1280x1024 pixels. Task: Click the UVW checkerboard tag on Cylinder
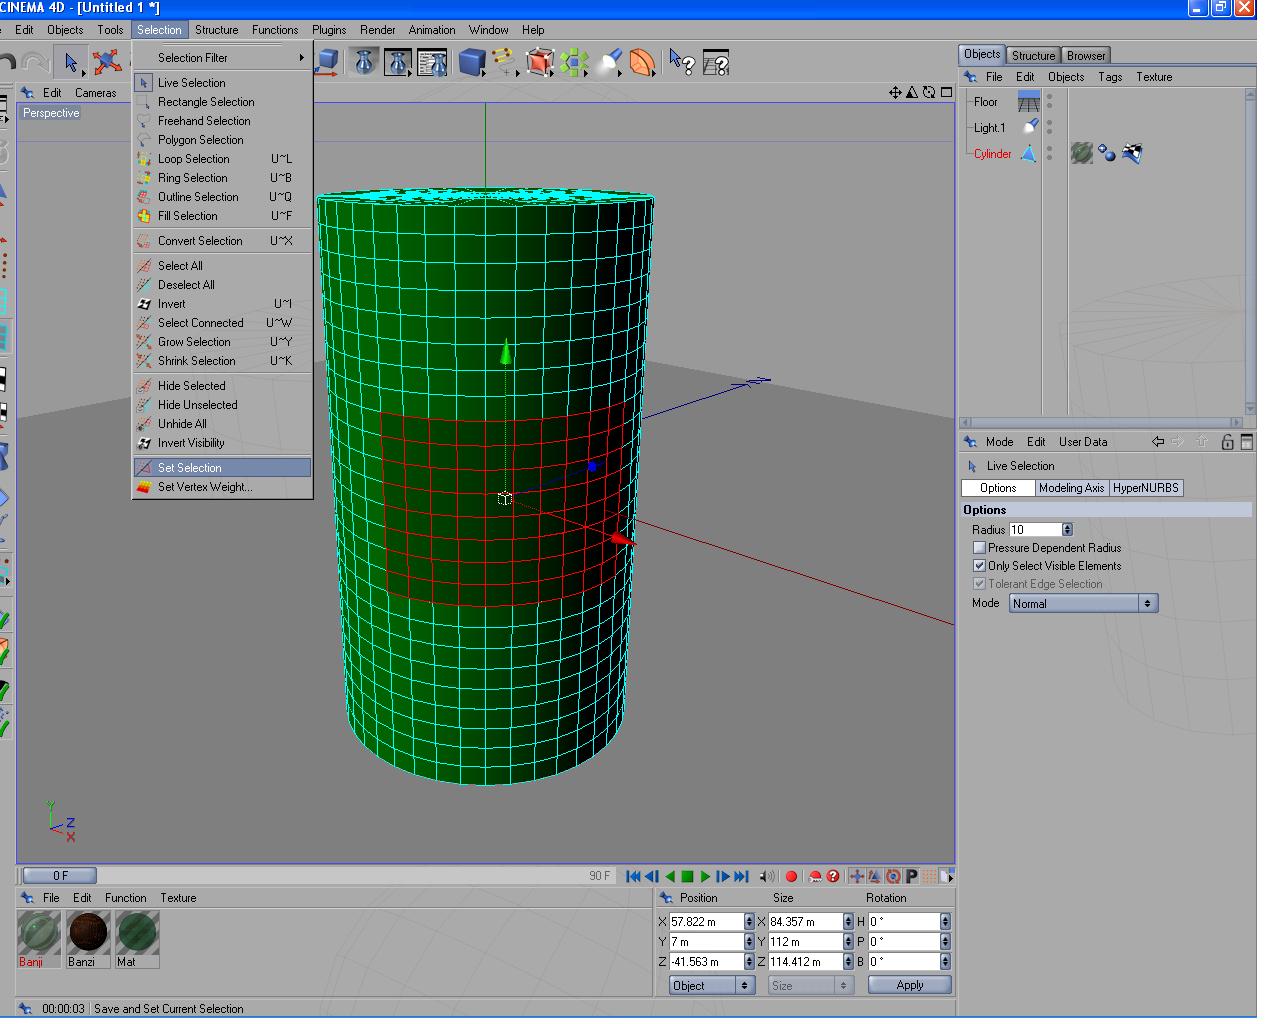1132,153
